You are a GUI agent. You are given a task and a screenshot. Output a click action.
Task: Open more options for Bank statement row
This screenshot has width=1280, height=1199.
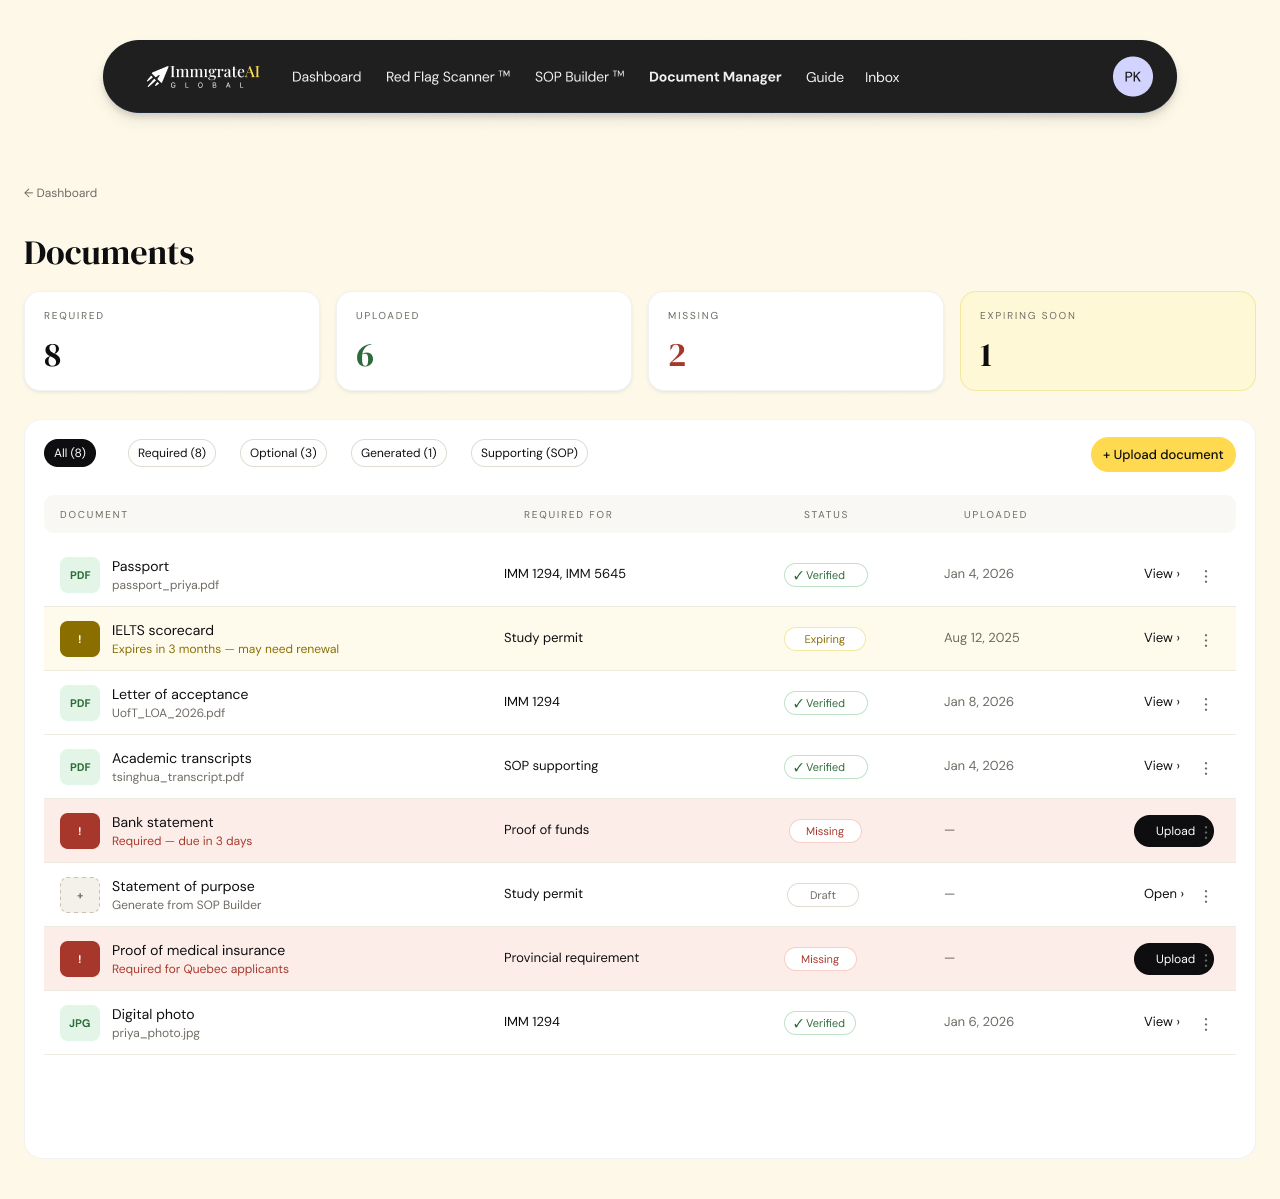pos(1207,832)
